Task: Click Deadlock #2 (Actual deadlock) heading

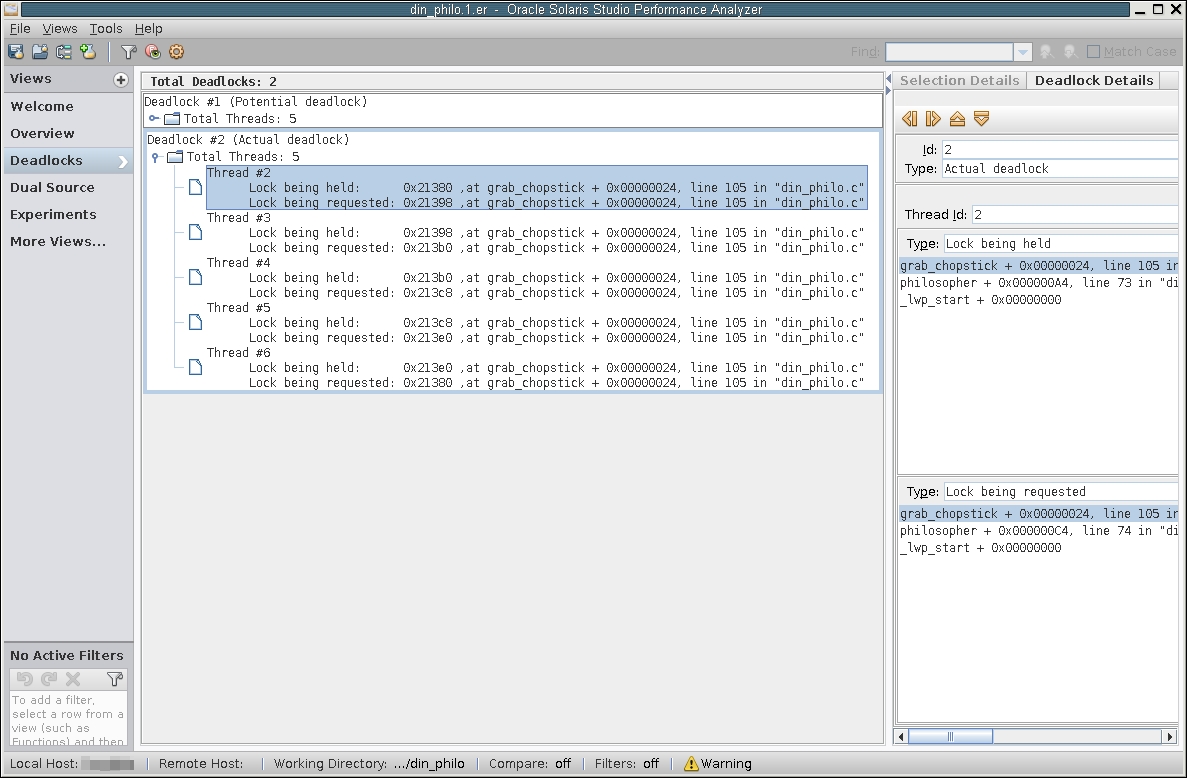Action: (x=248, y=140)
